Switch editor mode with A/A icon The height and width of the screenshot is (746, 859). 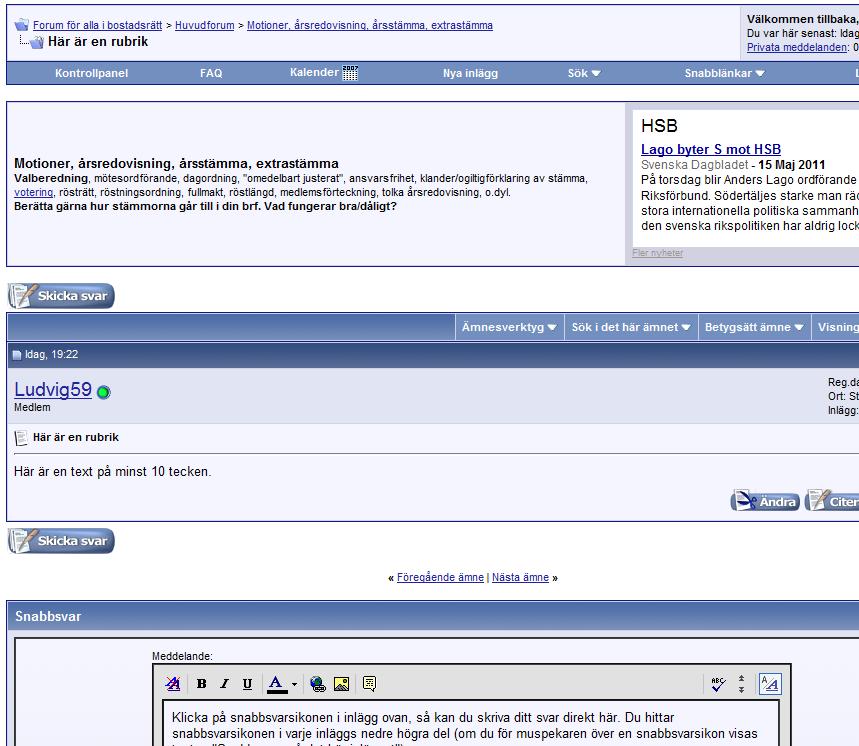point(770,684)
